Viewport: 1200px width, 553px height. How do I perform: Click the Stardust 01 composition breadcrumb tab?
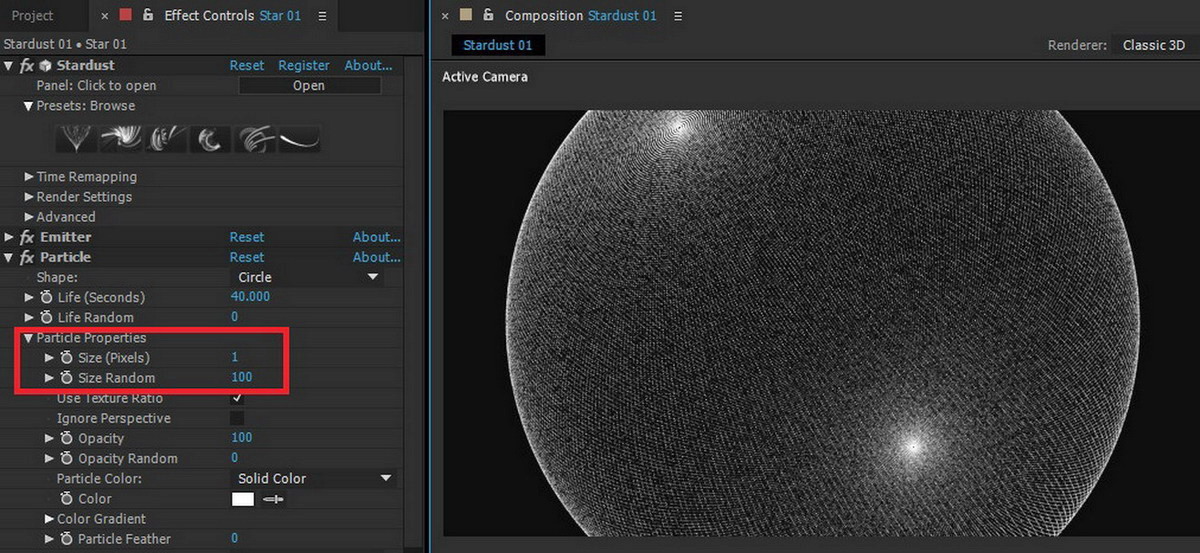click(498, 45)
